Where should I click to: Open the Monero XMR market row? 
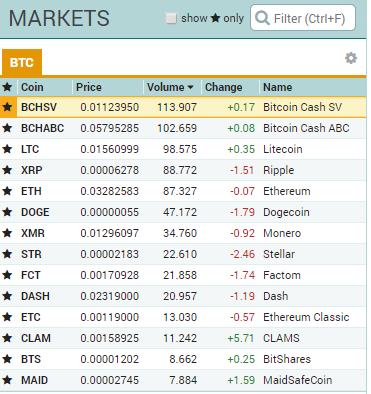pos(183,233)
